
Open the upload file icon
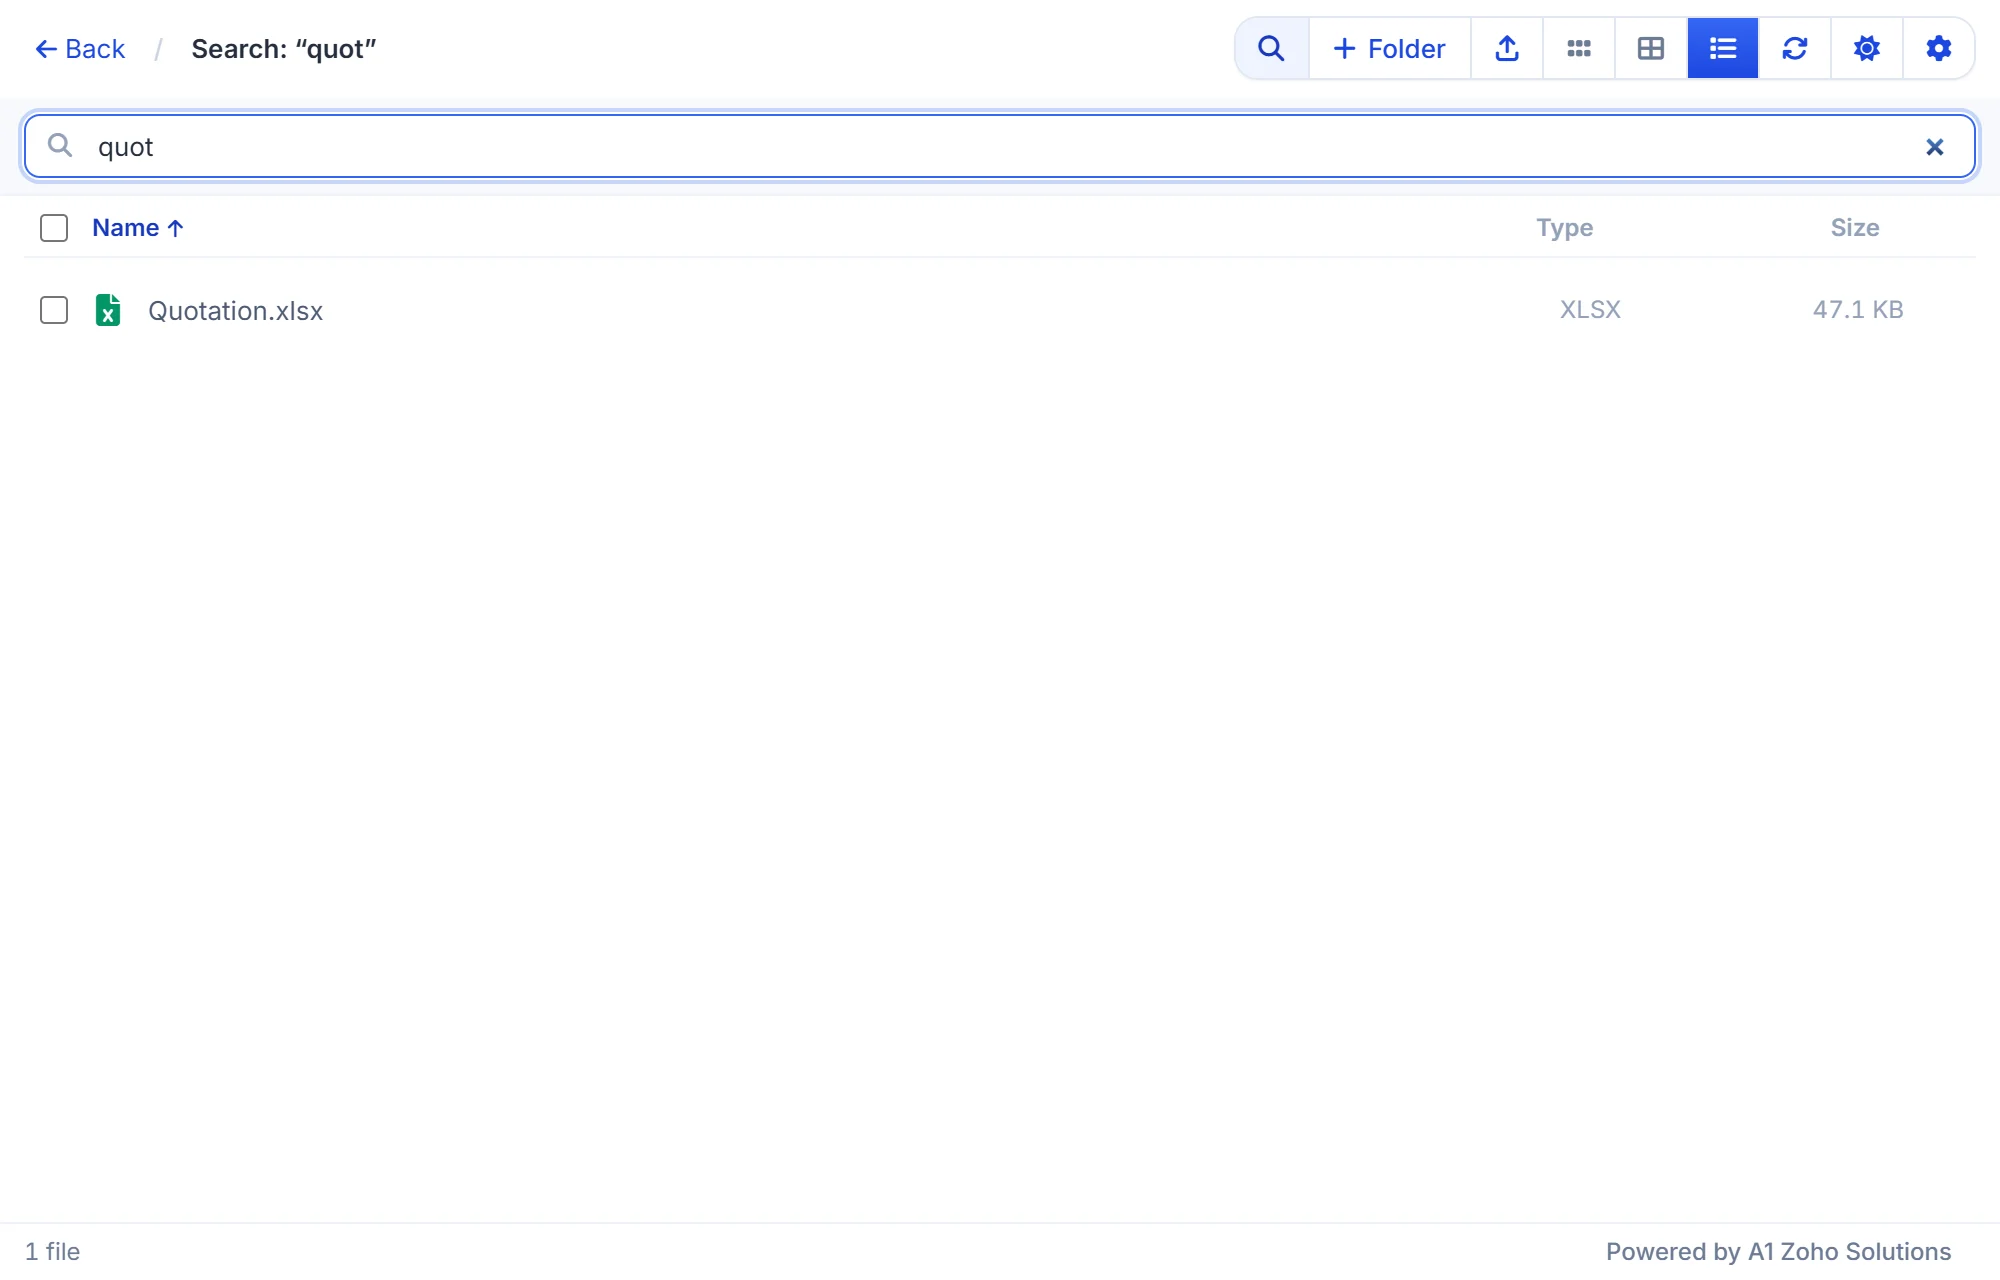coord(1507,48)
